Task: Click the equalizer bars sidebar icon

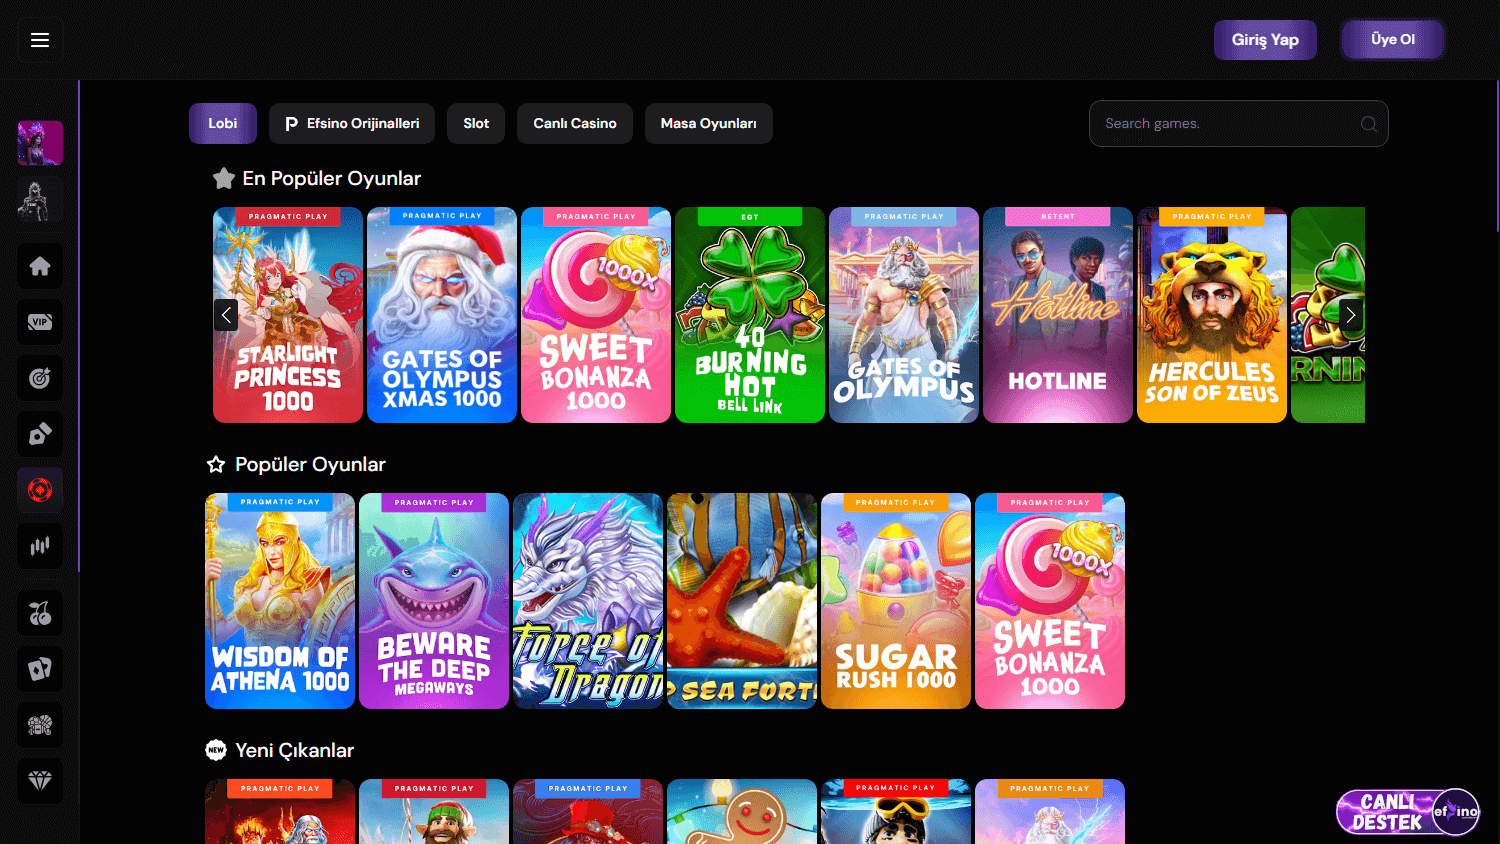Action: [39, 546]
